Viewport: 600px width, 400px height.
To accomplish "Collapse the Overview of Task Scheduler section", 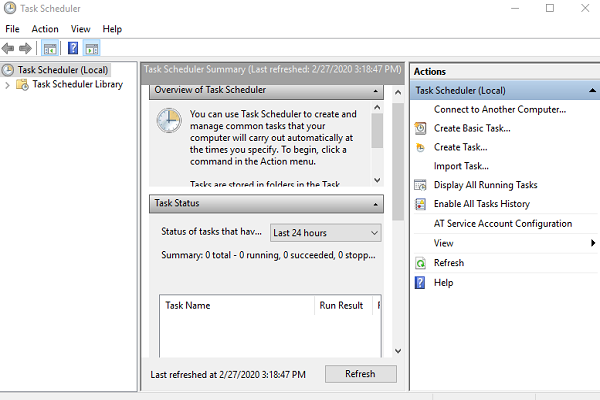I will point(377,91).
